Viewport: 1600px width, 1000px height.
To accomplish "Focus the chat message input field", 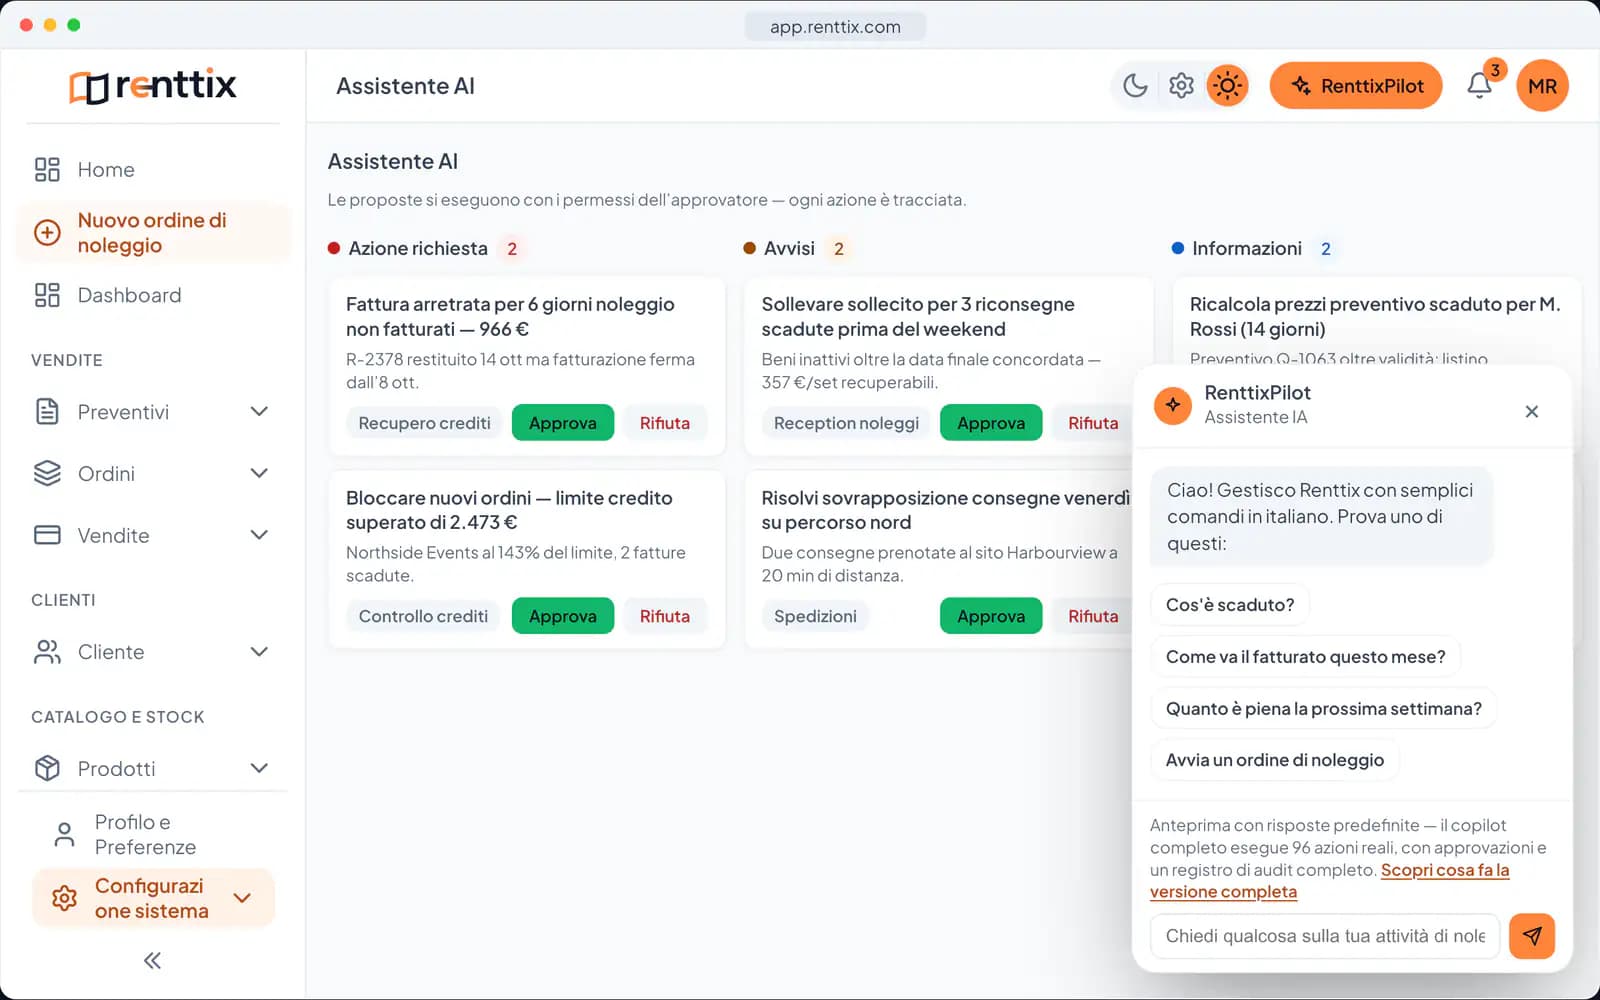I will [1325, 936].
